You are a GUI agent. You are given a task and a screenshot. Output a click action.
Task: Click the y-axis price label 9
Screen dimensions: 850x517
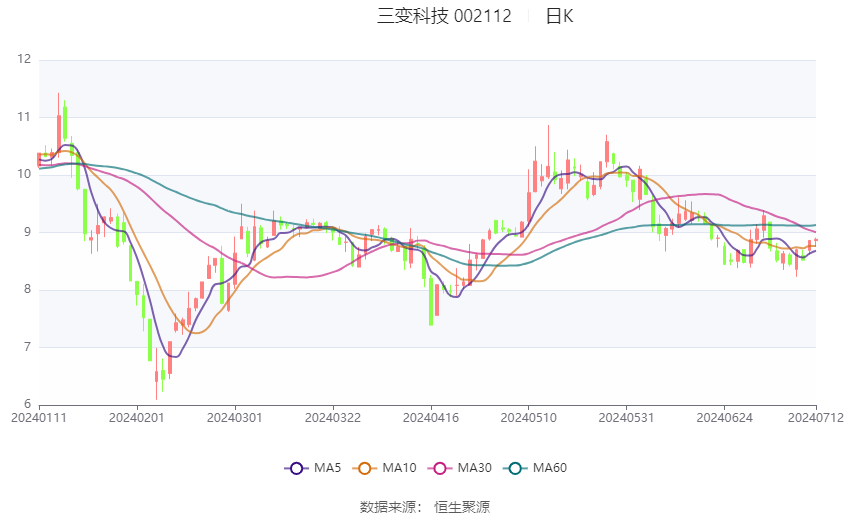pos(27,232)
